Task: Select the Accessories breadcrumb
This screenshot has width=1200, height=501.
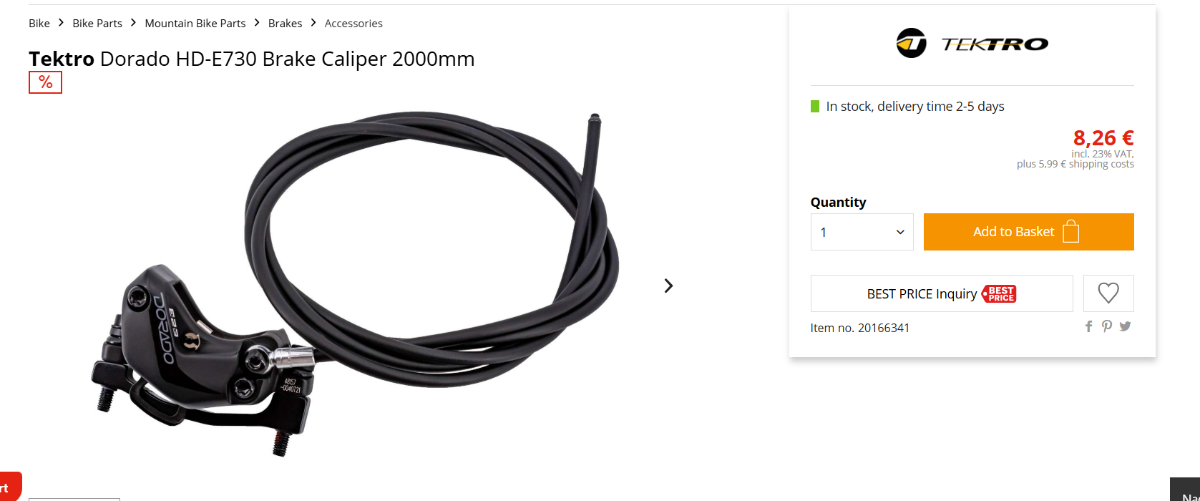Action: pos(353,23)
